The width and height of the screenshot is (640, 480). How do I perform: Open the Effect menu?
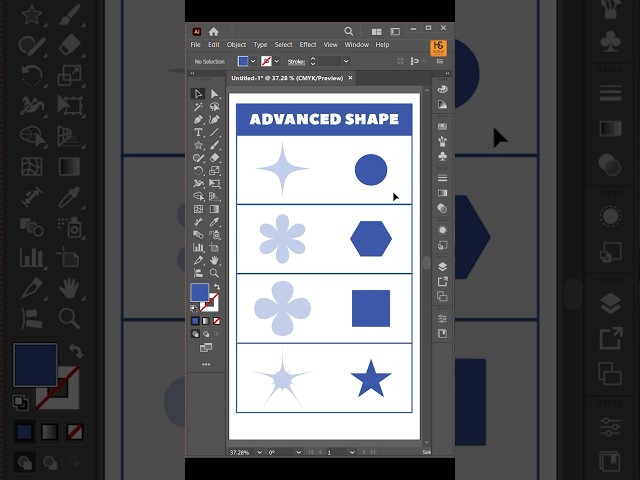pyautogui.click(x=308, y=45)
